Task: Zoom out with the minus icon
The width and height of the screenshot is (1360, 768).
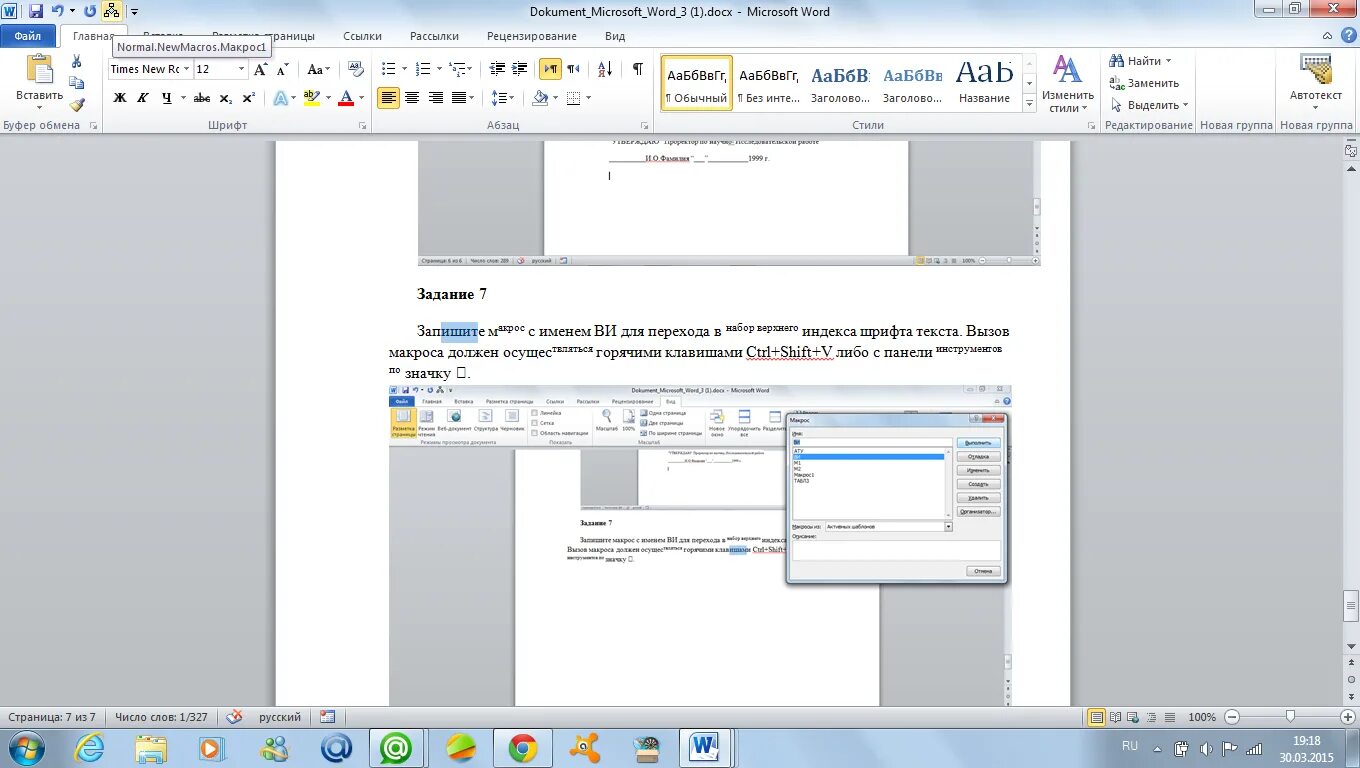Action: 1230,717
